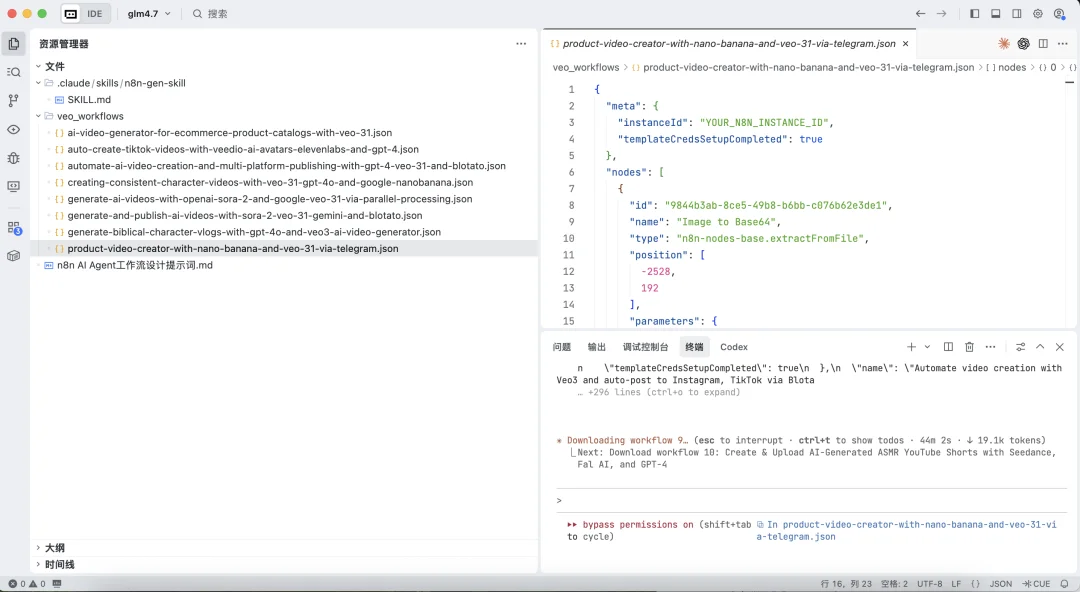Switch to the 问题 problems tab
The image size is (1080, 592).
562,347
